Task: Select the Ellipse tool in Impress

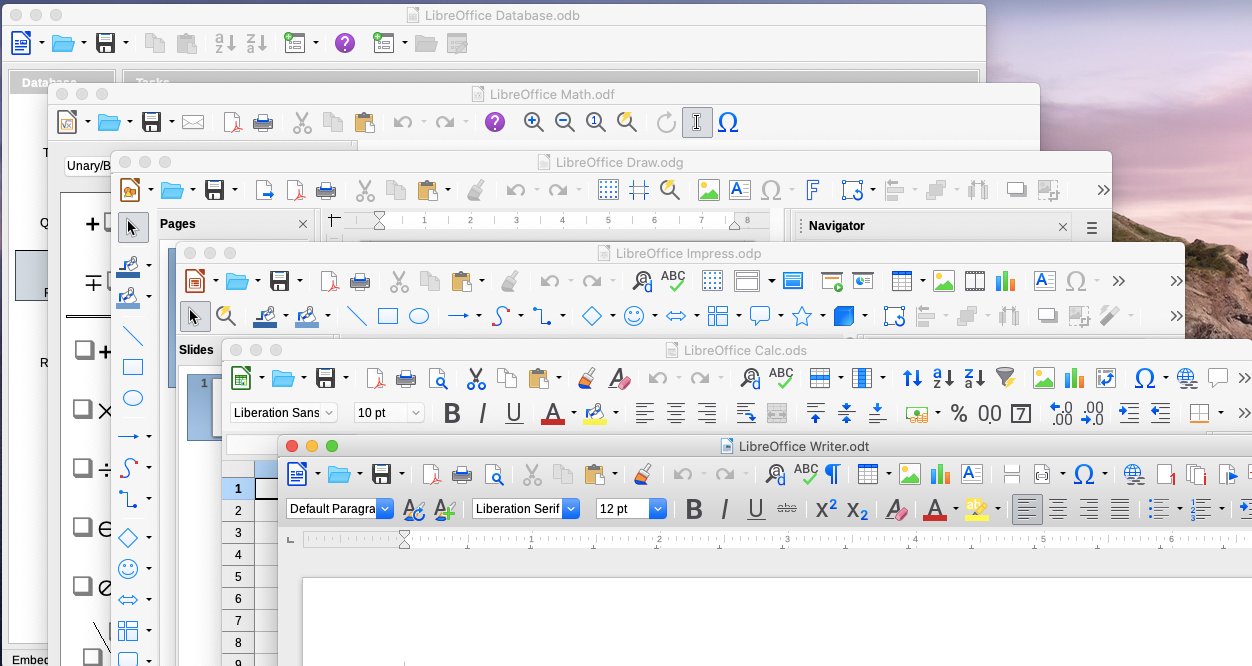Action: pyautogui.click(x=418, y=315)
